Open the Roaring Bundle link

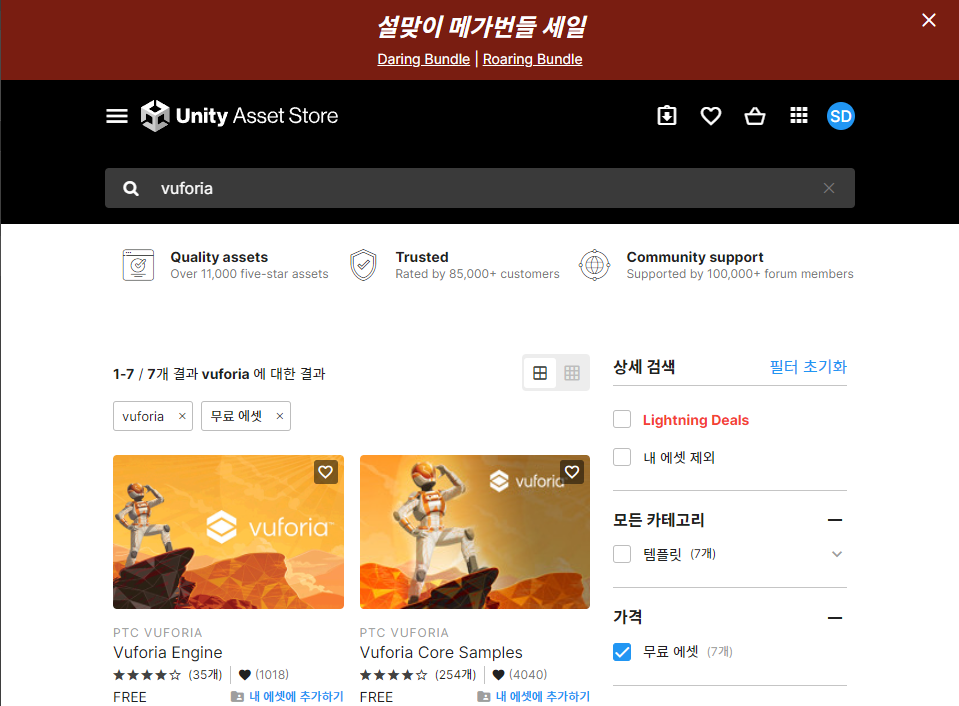532,59
